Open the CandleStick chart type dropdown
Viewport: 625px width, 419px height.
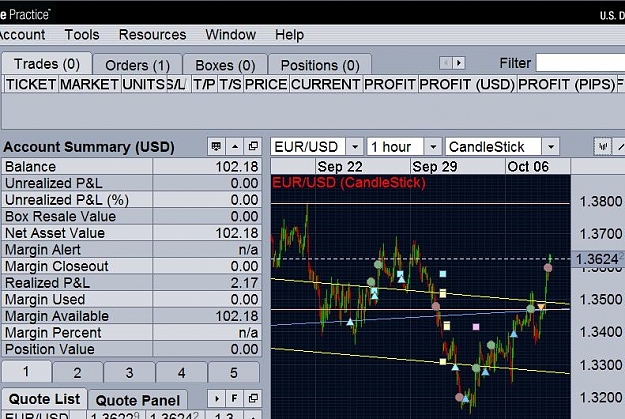550,147
